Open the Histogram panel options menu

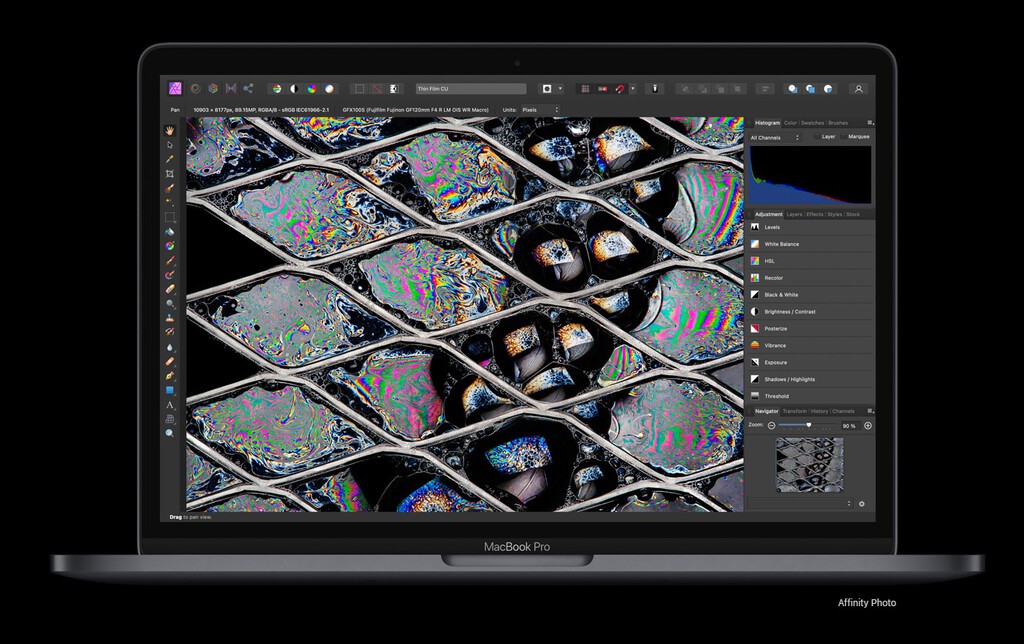tap(870, 123)
